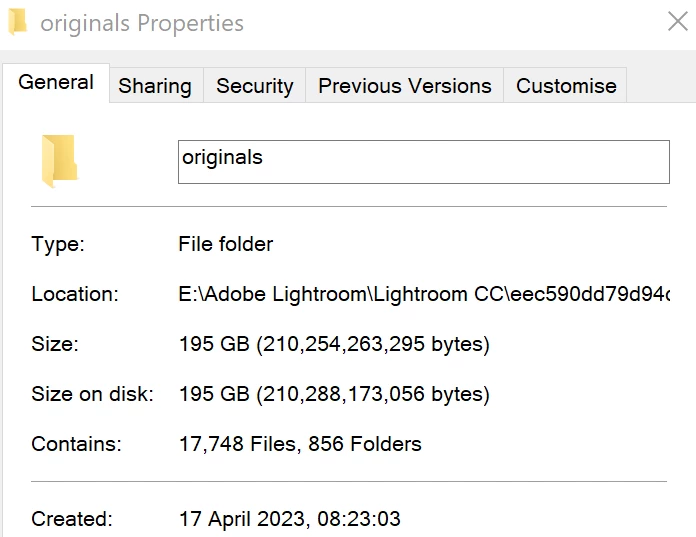The image size is (696, 537).
Task: Click the Size on disk value
Action: coord(334,394)
